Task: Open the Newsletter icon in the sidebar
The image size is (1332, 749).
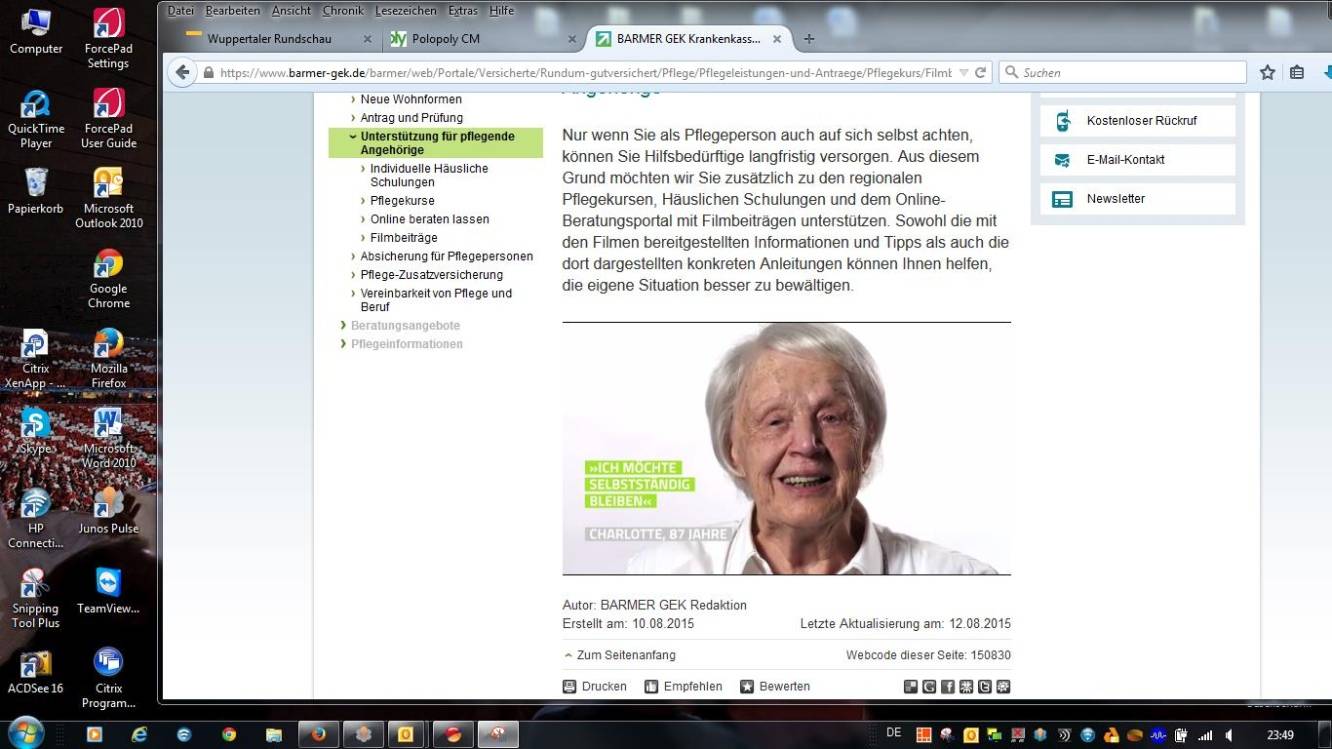Action: 1061,198
